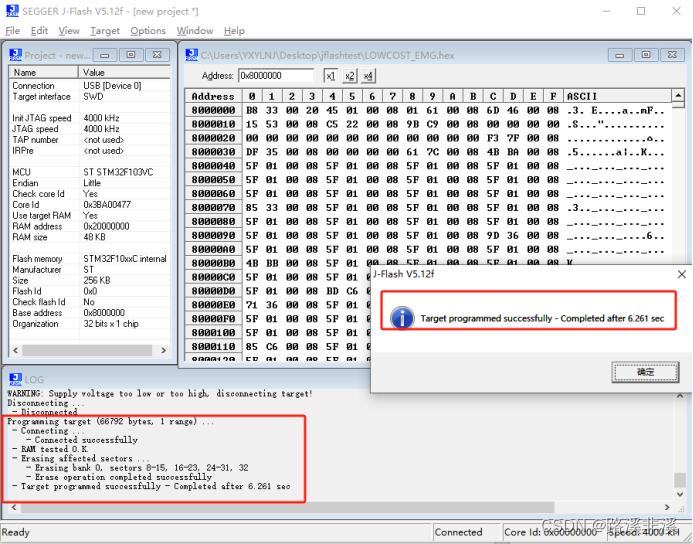693x544 pixels.
Task: Select the 'Little' Endian value
Action: (92, 183)
